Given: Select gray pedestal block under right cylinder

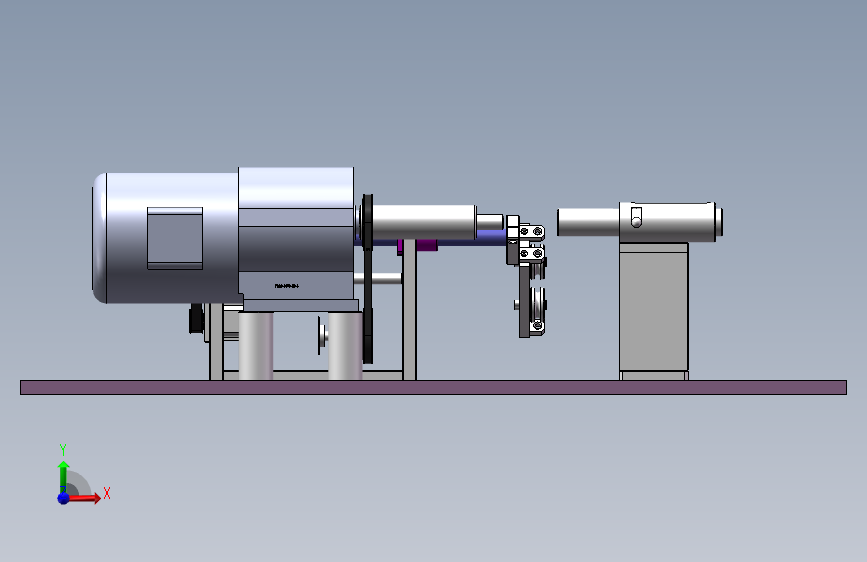Looking at the screenshot, I should 654,311.
